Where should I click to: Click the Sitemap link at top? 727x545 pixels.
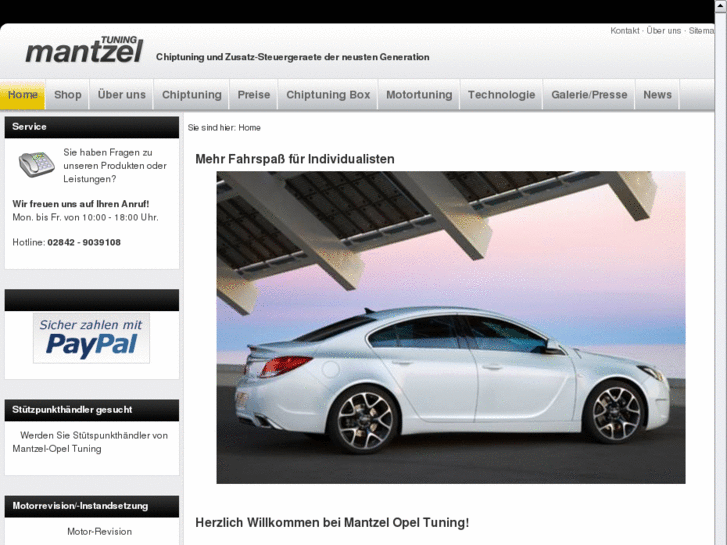(701, 31)
